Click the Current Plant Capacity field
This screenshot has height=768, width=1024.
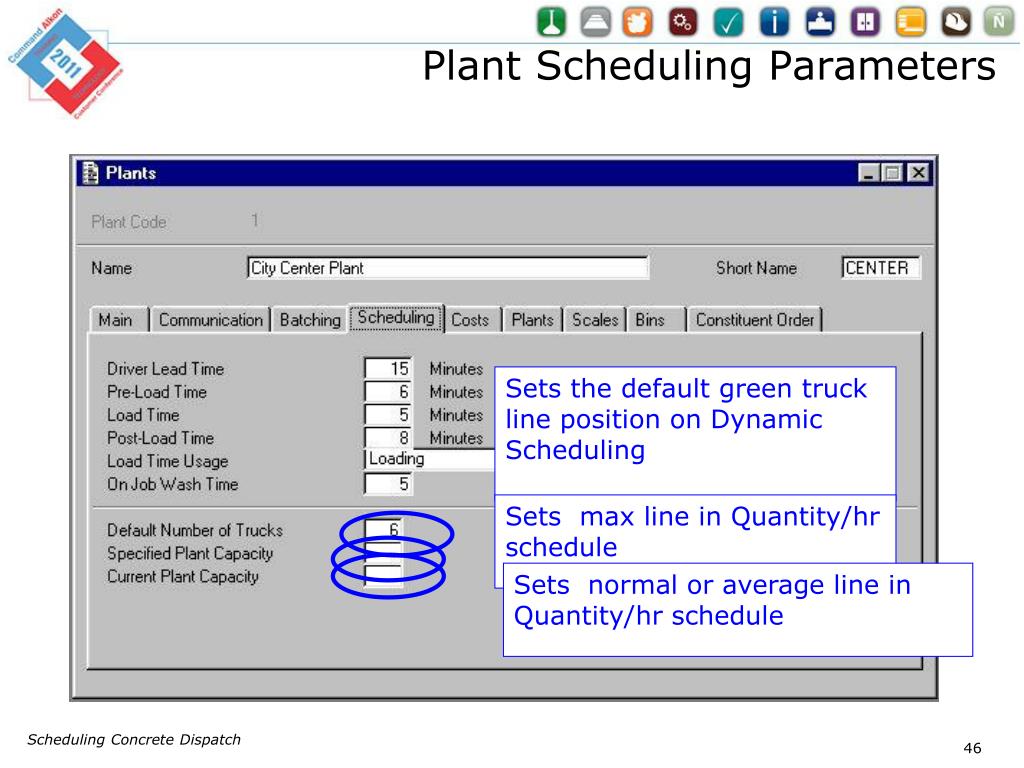[383, 576]
